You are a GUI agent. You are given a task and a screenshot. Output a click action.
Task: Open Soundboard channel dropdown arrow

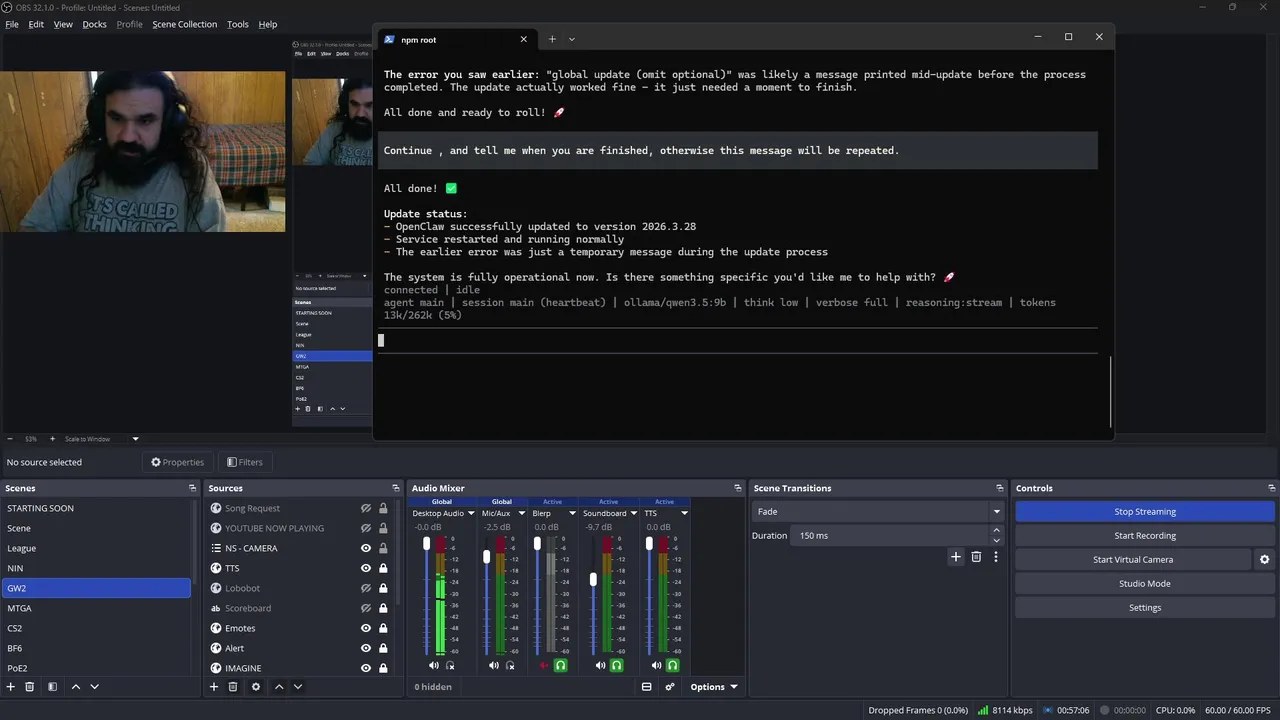tap(633, 514)
